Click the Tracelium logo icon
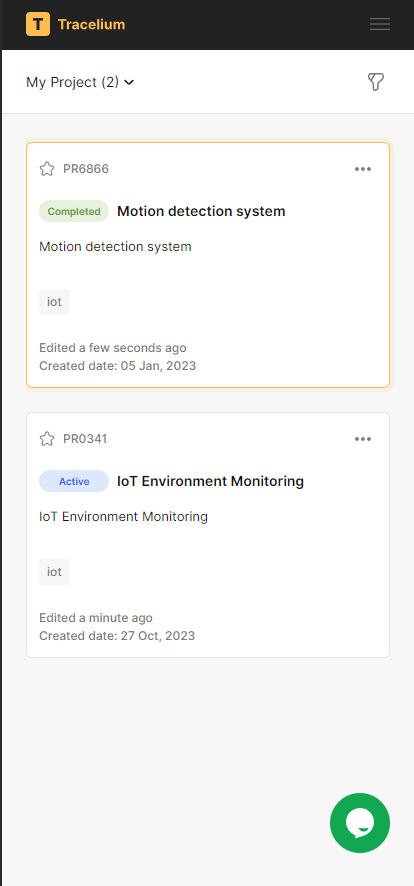 [x=38, y=24]
